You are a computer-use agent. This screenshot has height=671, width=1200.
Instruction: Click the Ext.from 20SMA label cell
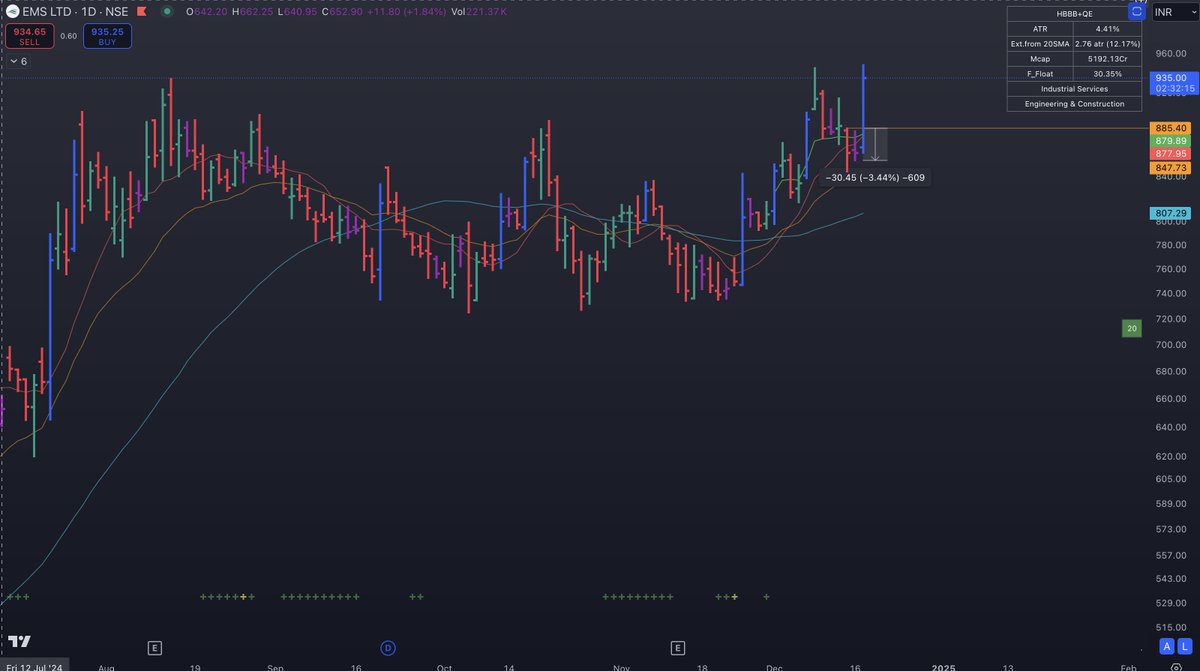point(1040,43)
